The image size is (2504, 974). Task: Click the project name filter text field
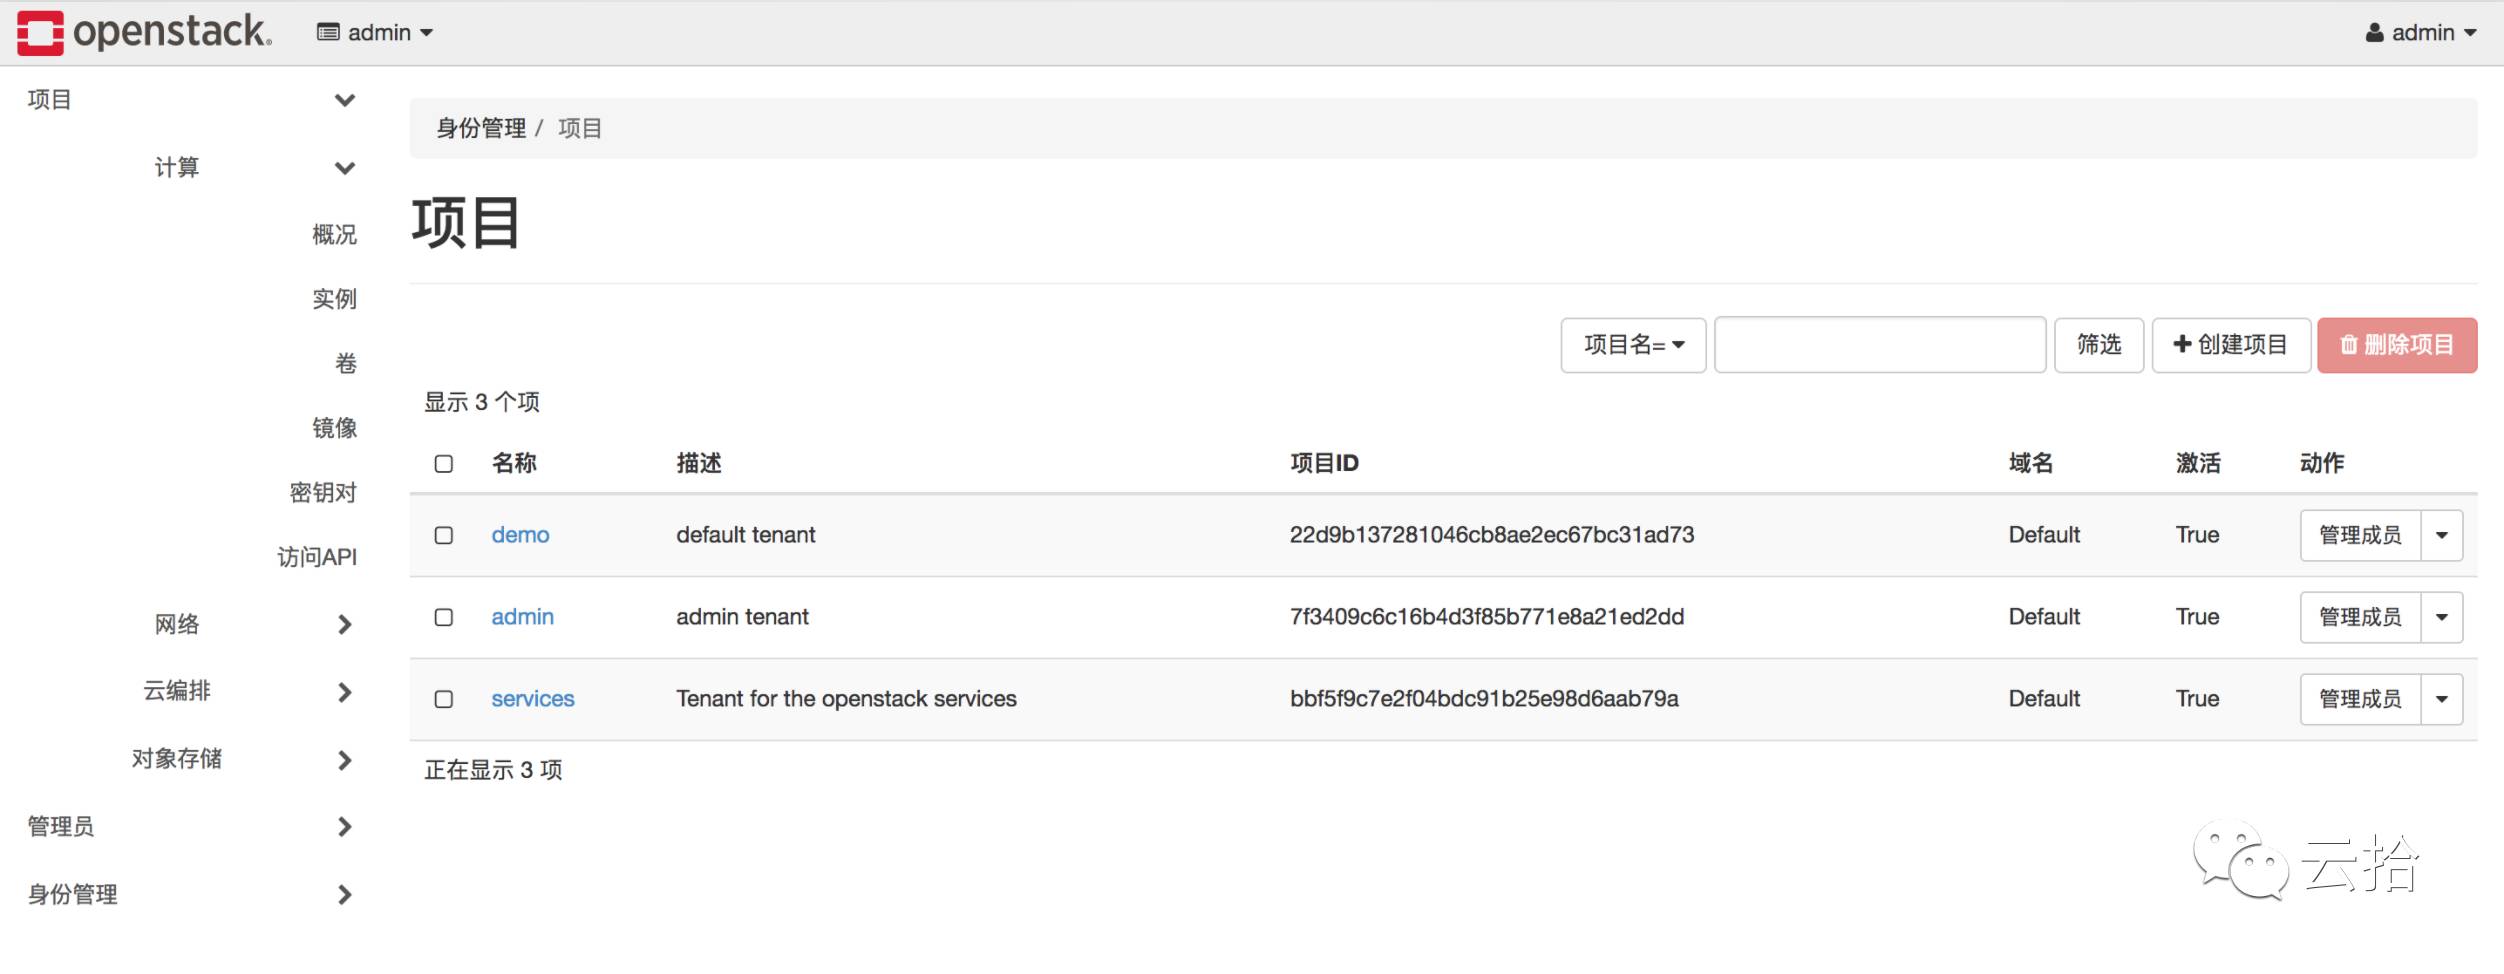coord(1879,345)
